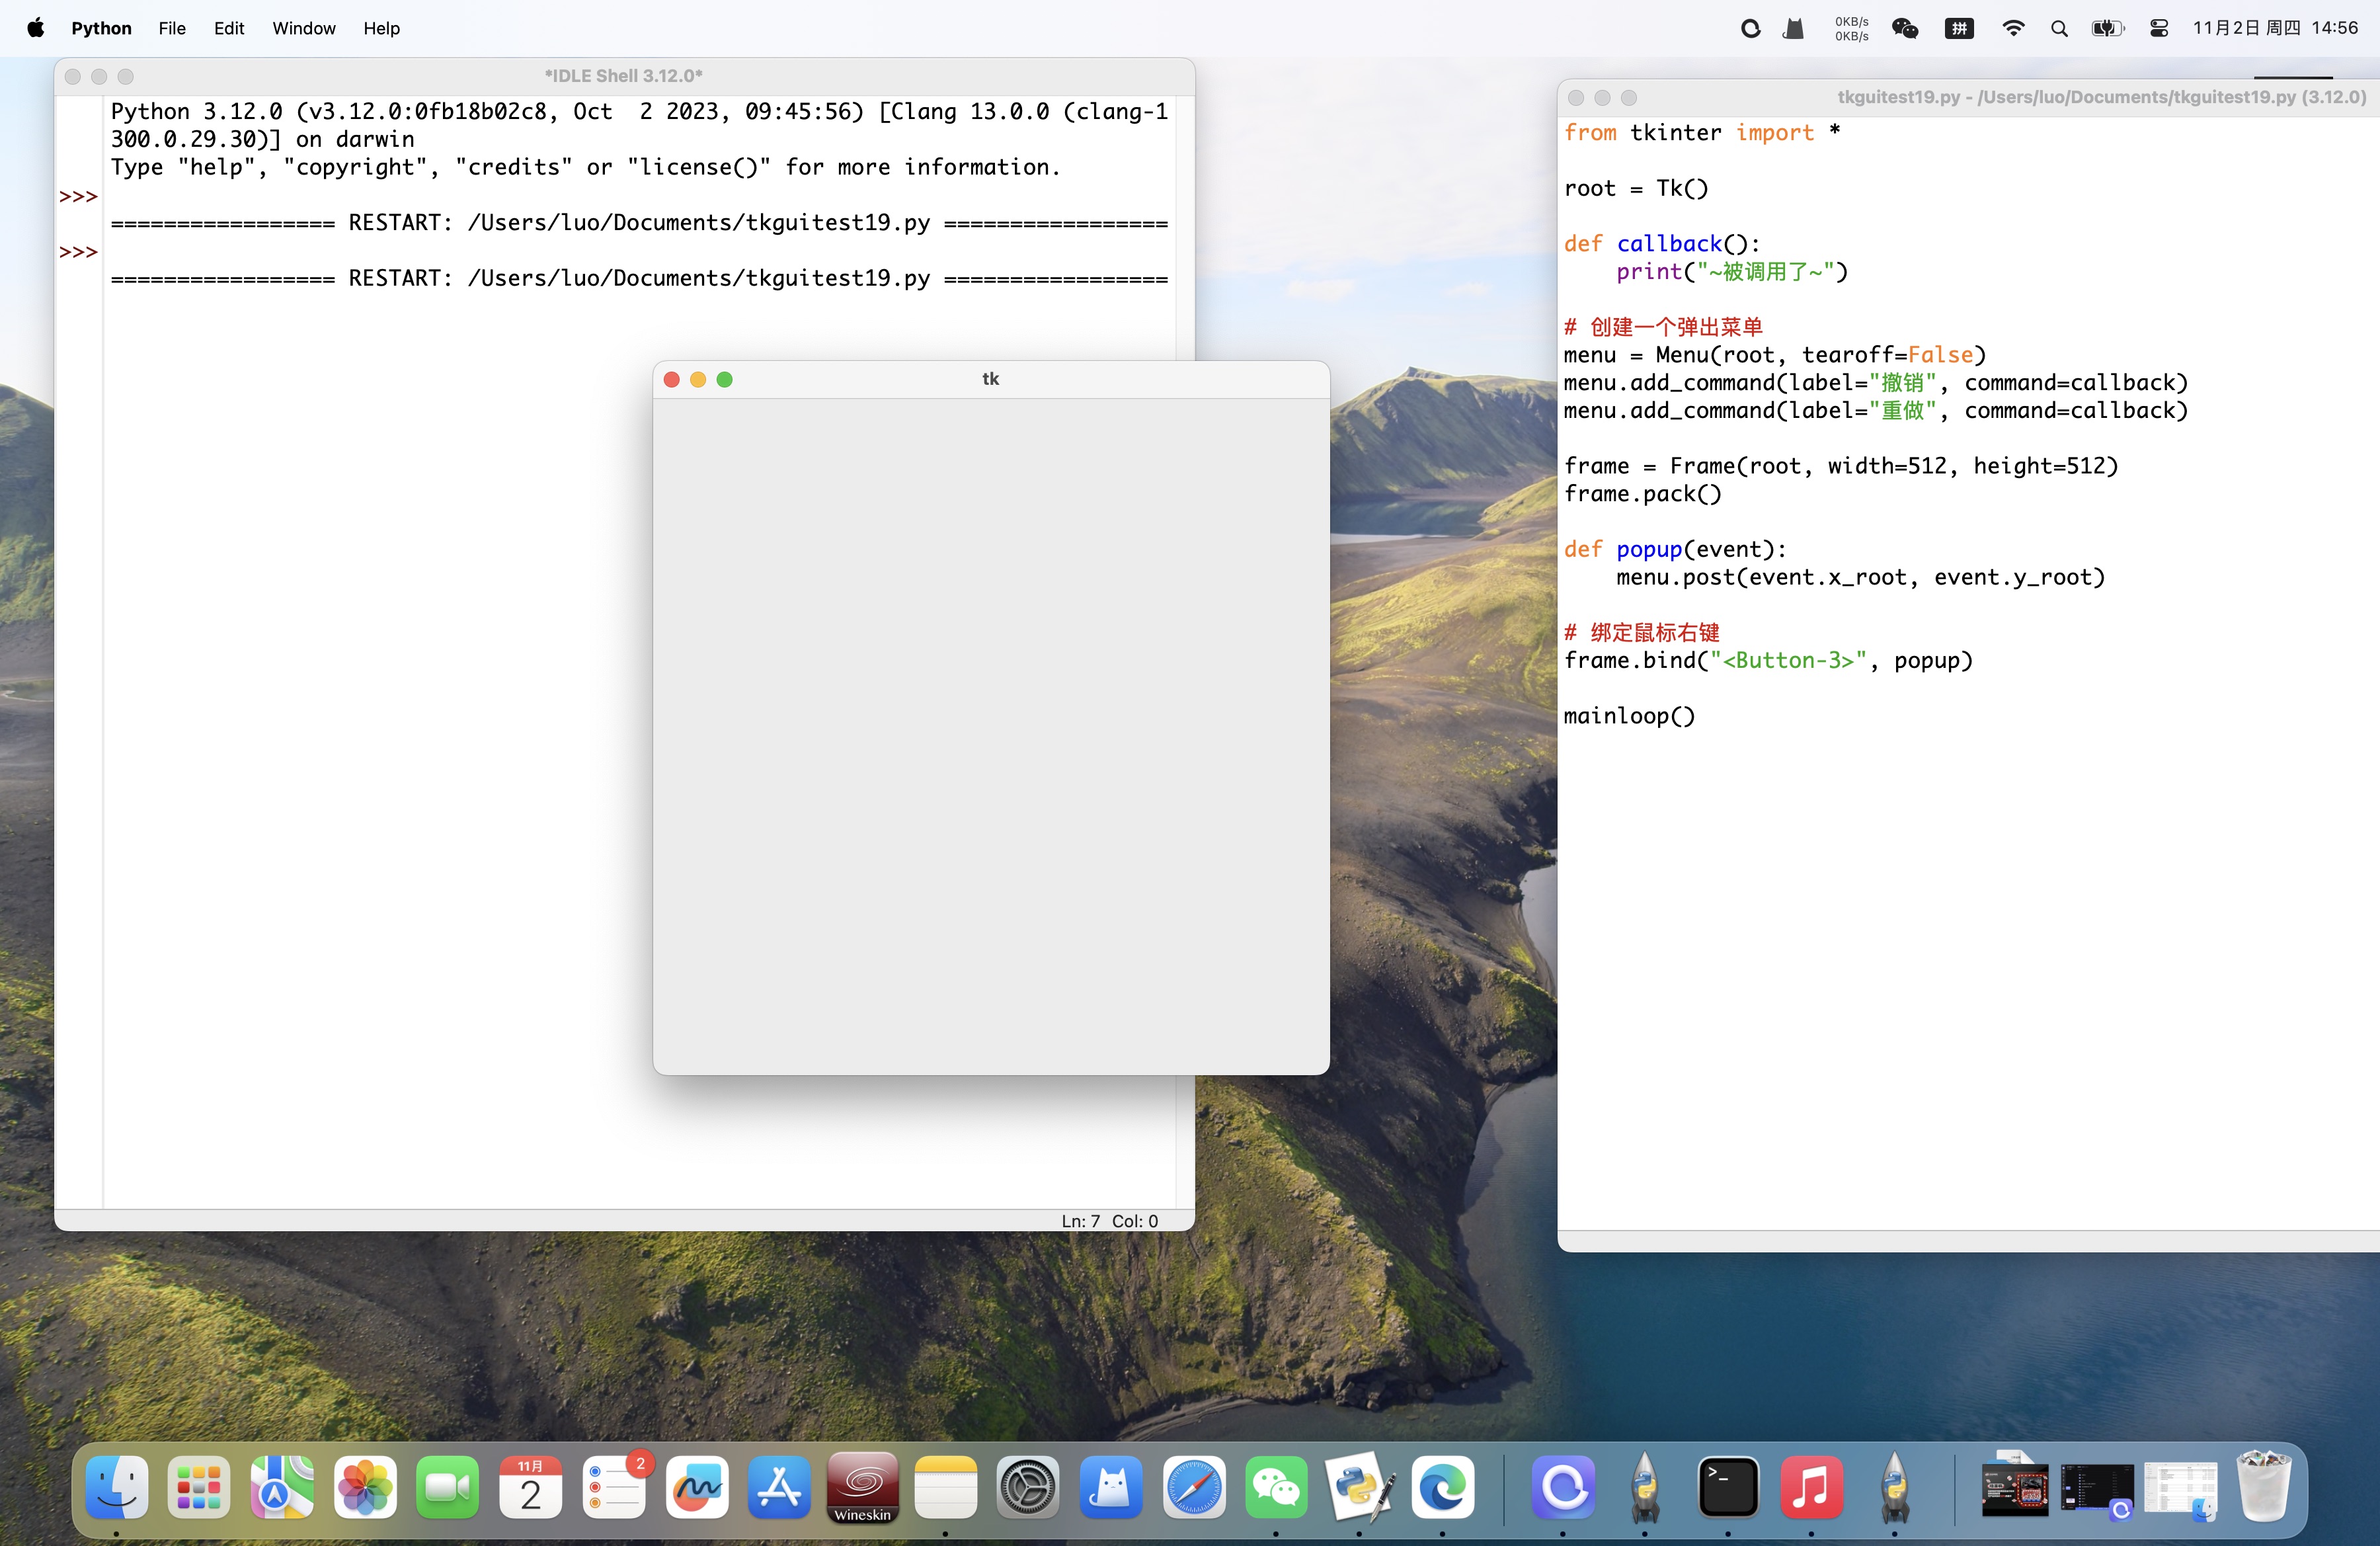This screenshot has width=2380, height=1546.
Task: Open the Trash in the Dock
Action: coord(2263,1487)
